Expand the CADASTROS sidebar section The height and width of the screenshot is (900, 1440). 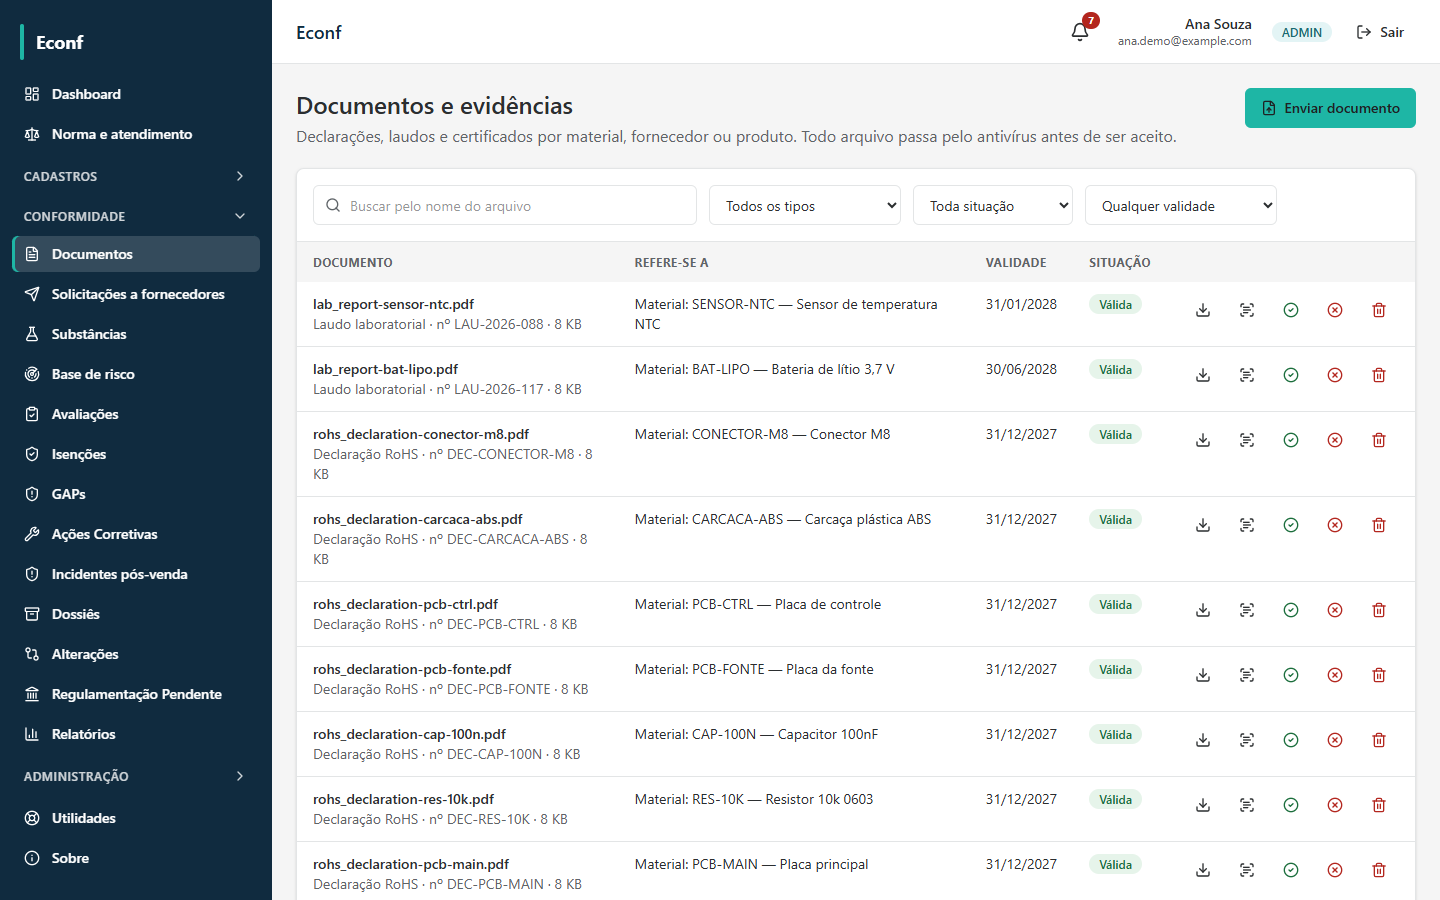(136, 176)
